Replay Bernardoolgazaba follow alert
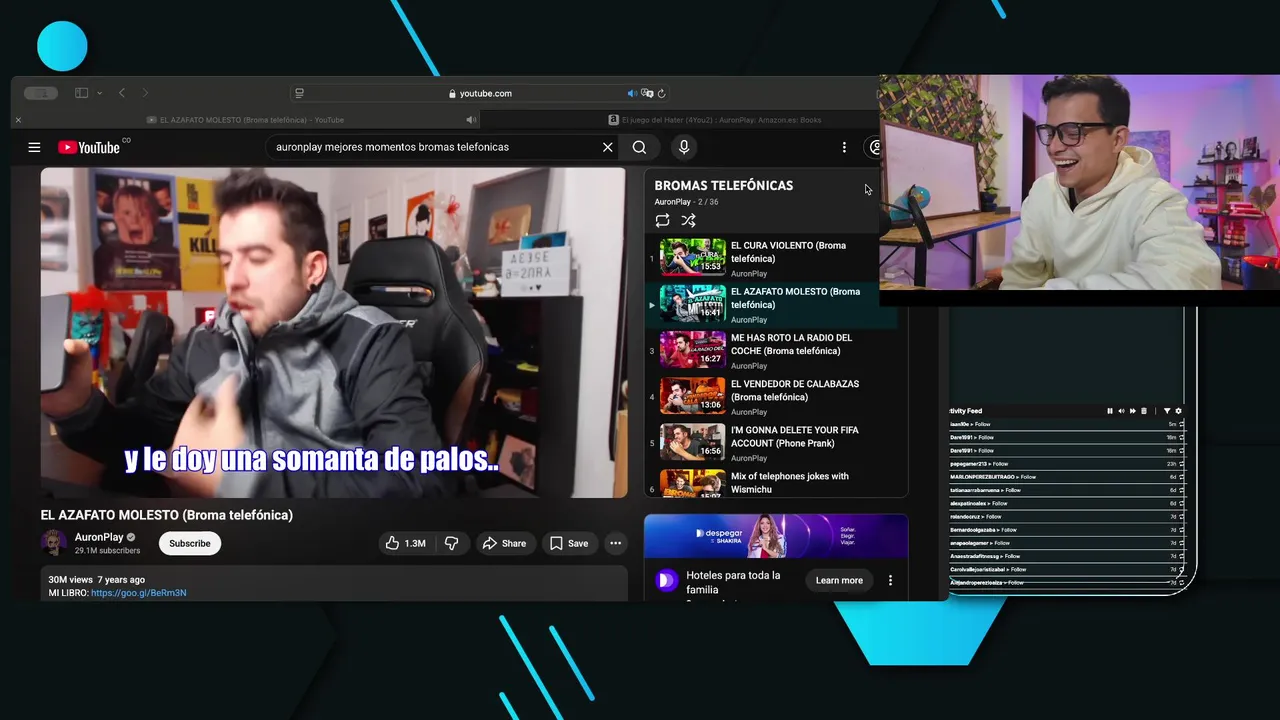1280x720 pixels. pyautogui.click(x=1181, y=530)
